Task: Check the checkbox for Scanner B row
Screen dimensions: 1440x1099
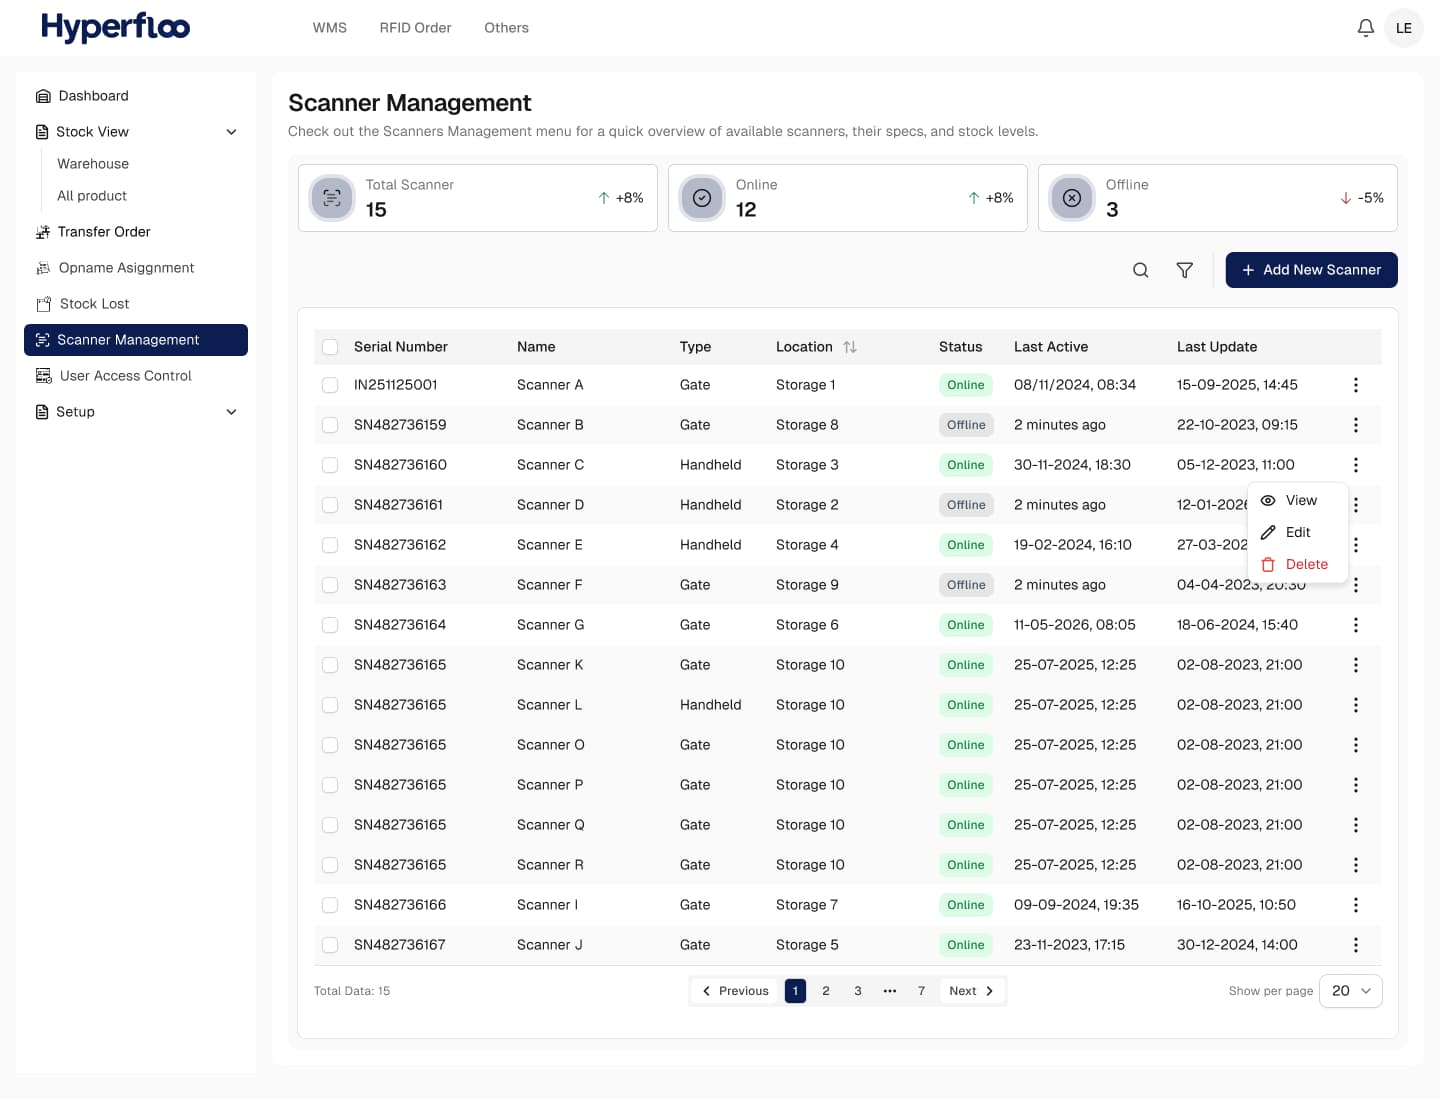Action: [330, 424]
